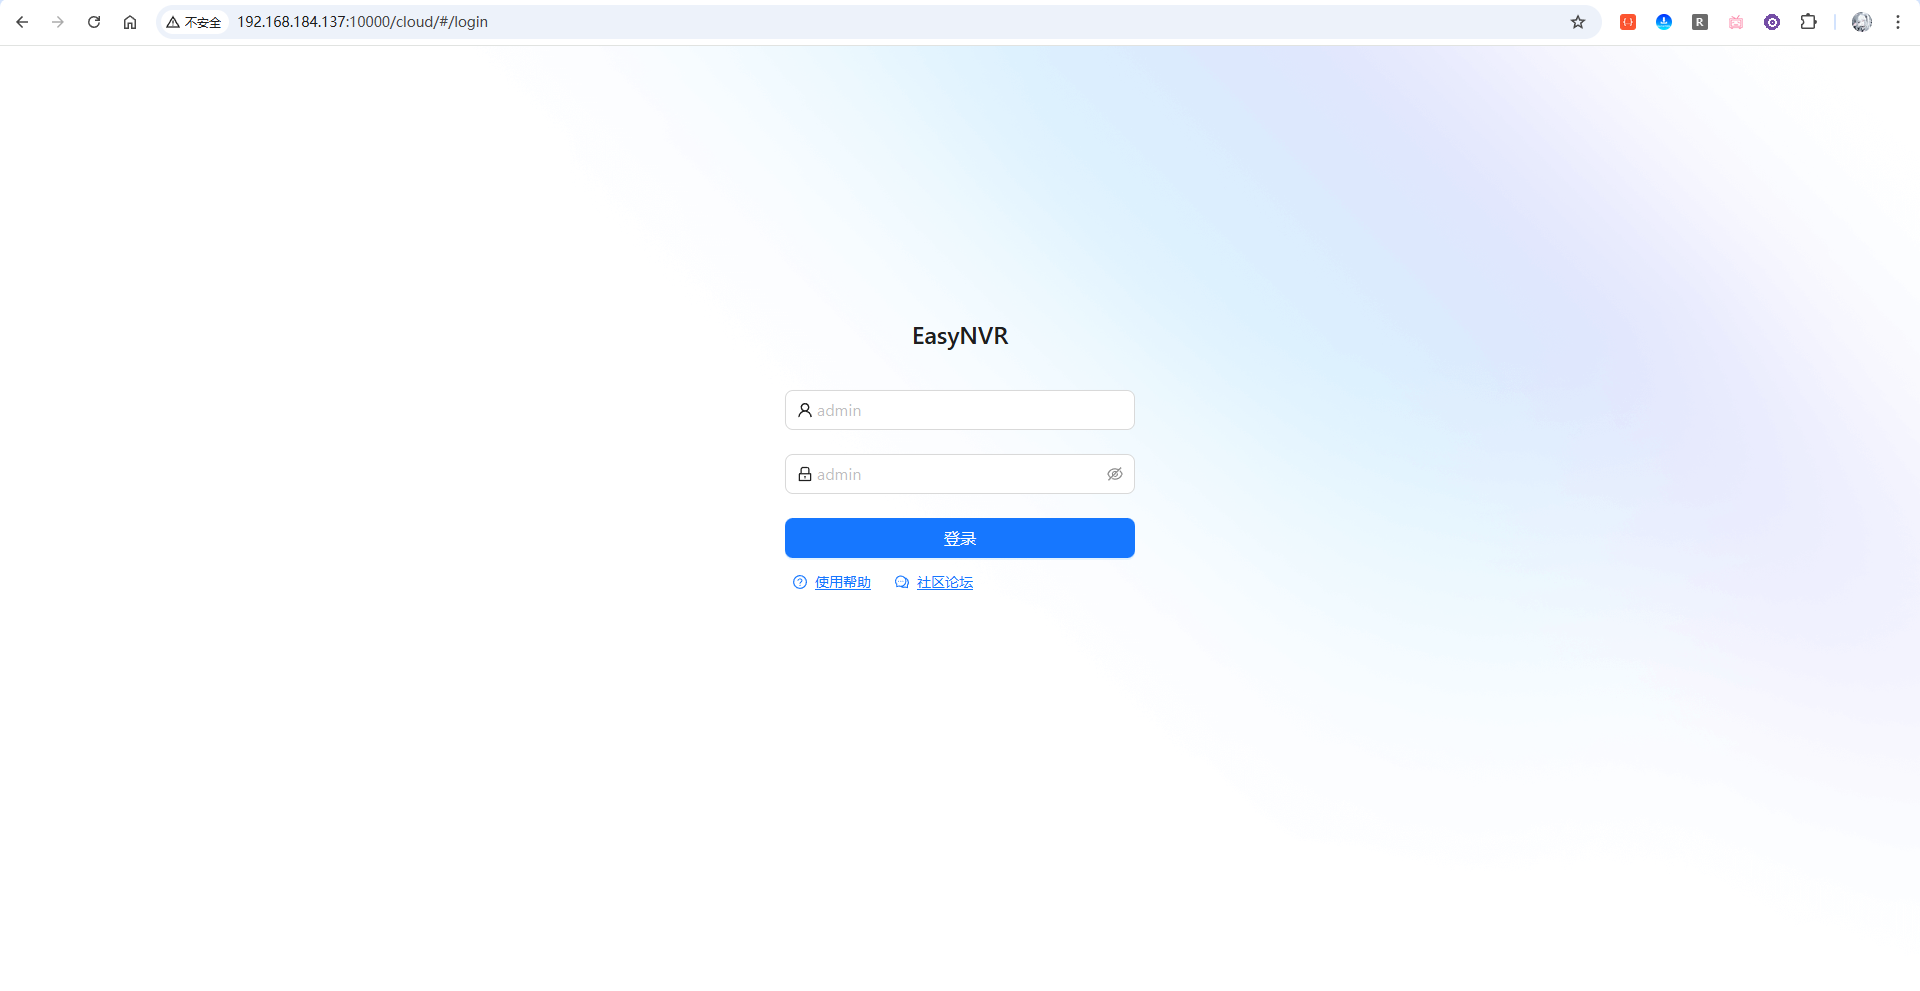Bookmark this page with star icon
1920x991 pixels.
[1578, 22]
